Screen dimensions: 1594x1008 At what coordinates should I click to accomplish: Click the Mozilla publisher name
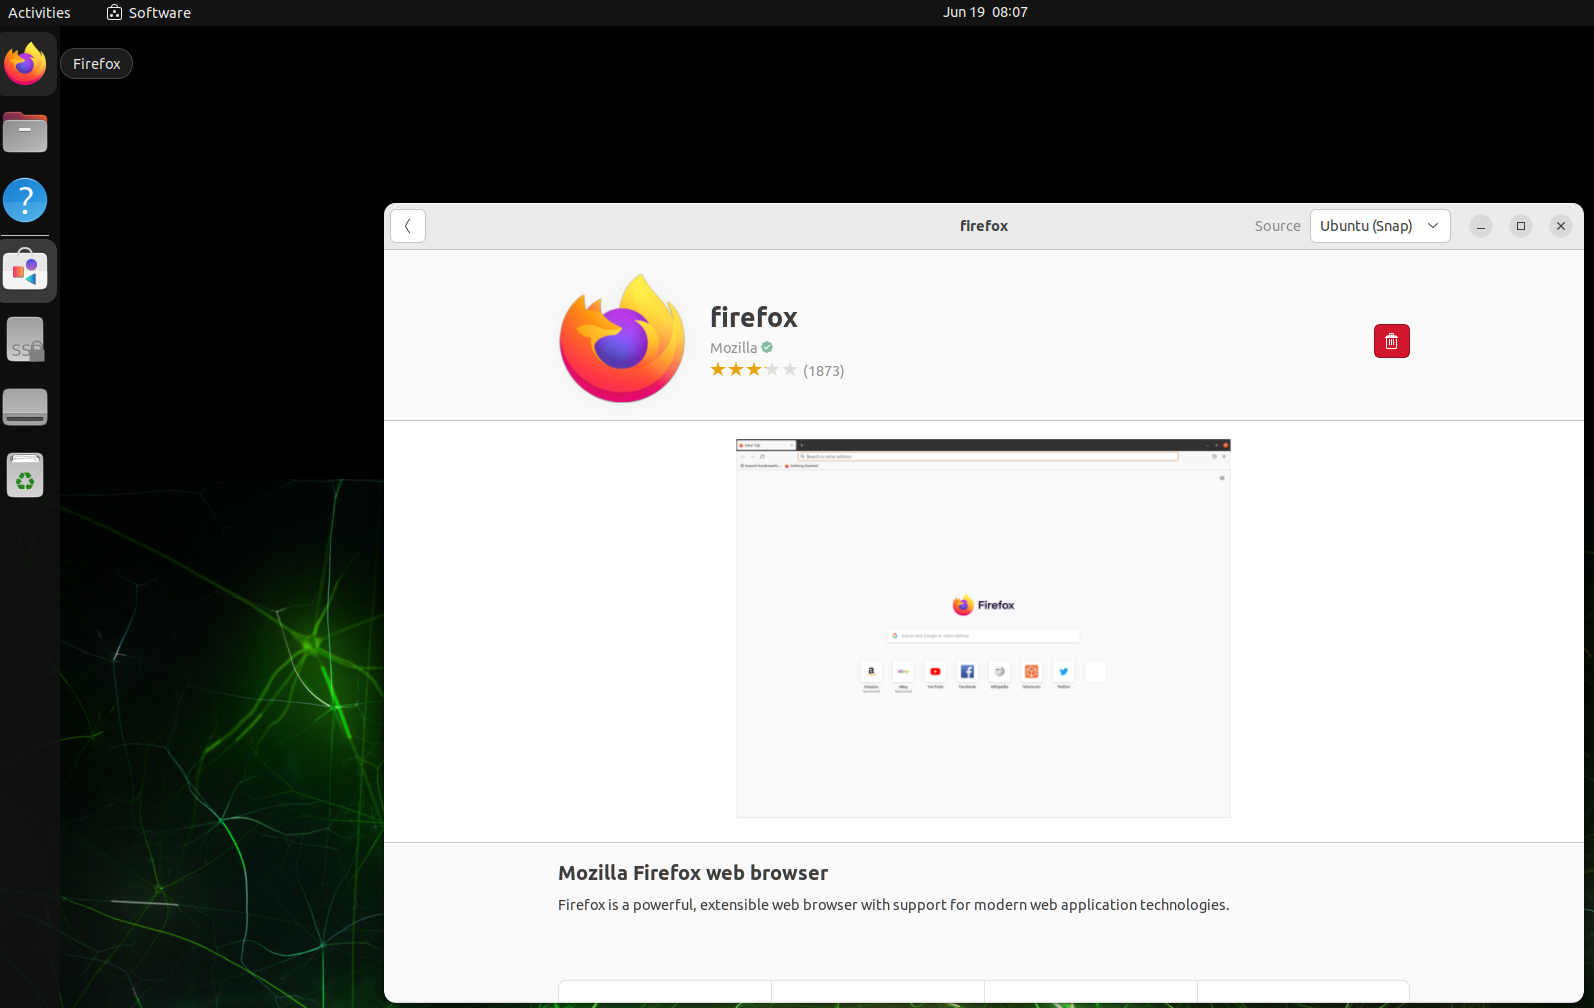(x=733, y=348)
